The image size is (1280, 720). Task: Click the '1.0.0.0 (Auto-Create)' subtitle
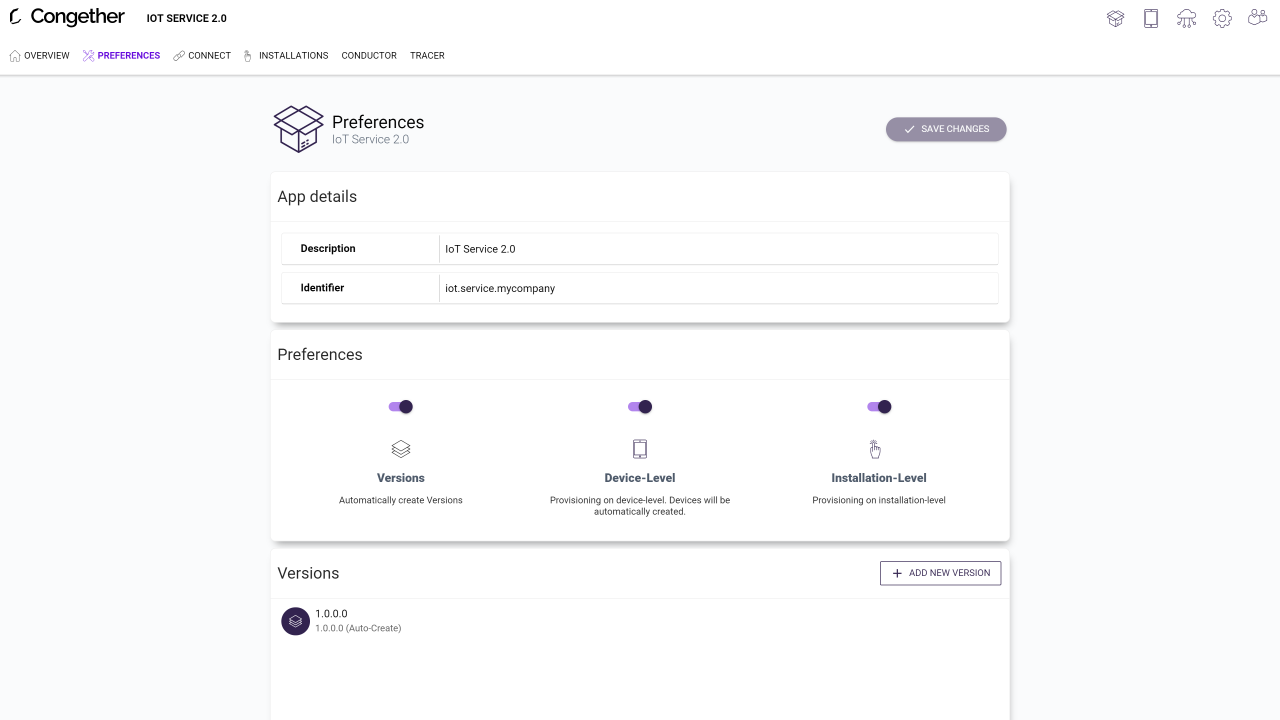point(358,628)
